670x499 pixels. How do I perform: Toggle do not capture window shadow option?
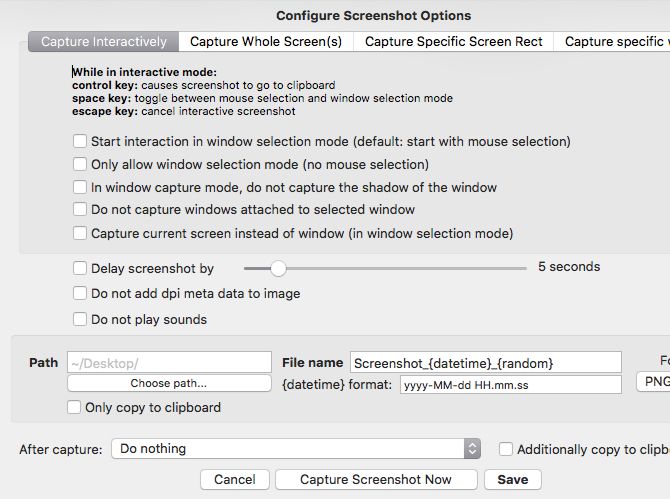coord(81,187)
